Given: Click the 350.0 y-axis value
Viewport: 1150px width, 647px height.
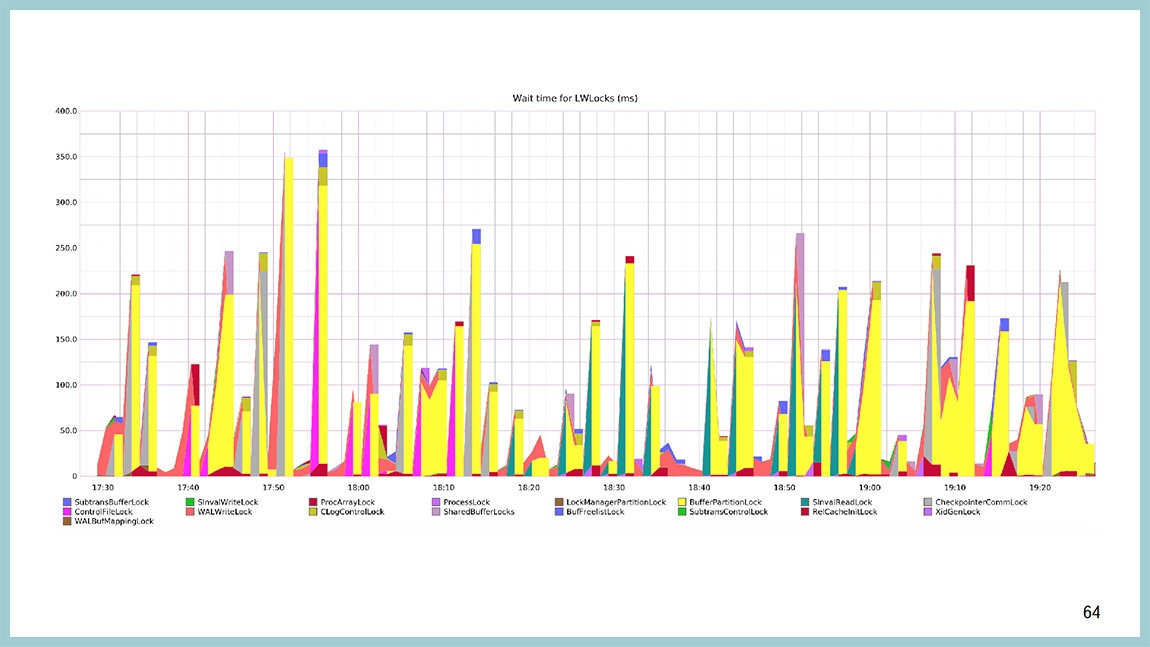Looking at the screenshot, I should (66, 157).
